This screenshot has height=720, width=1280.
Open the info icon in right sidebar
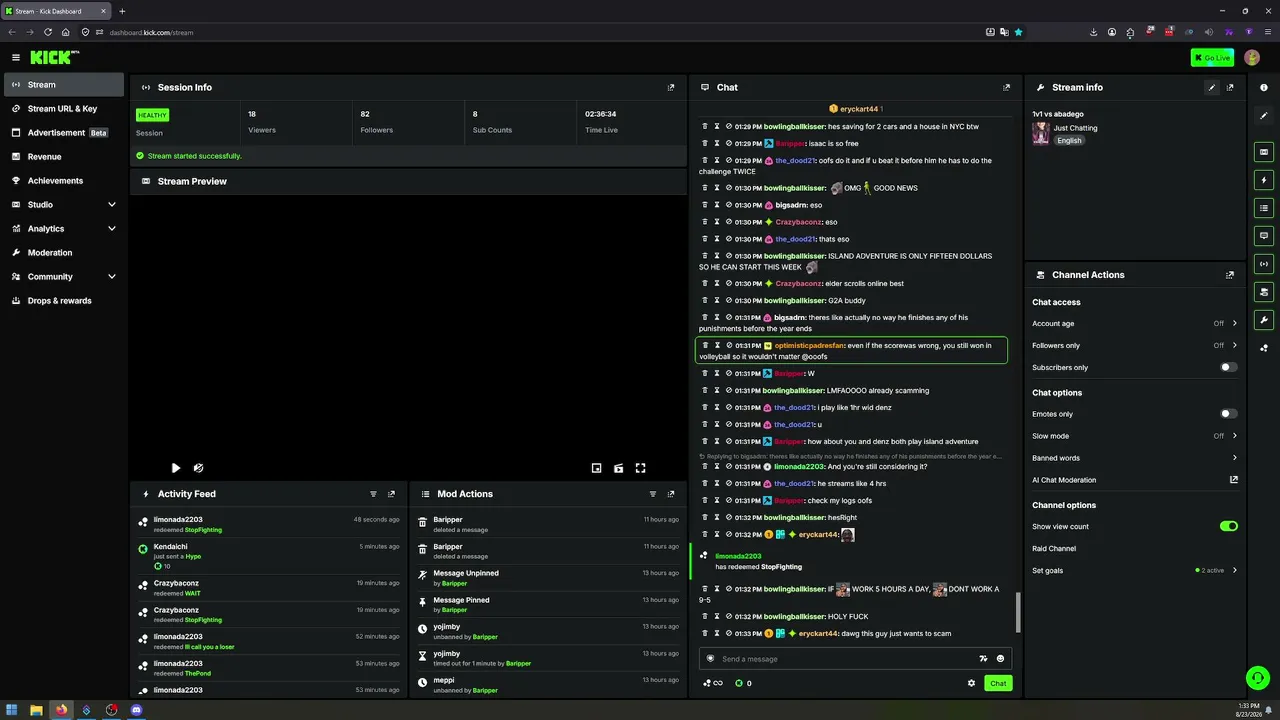1264,88
